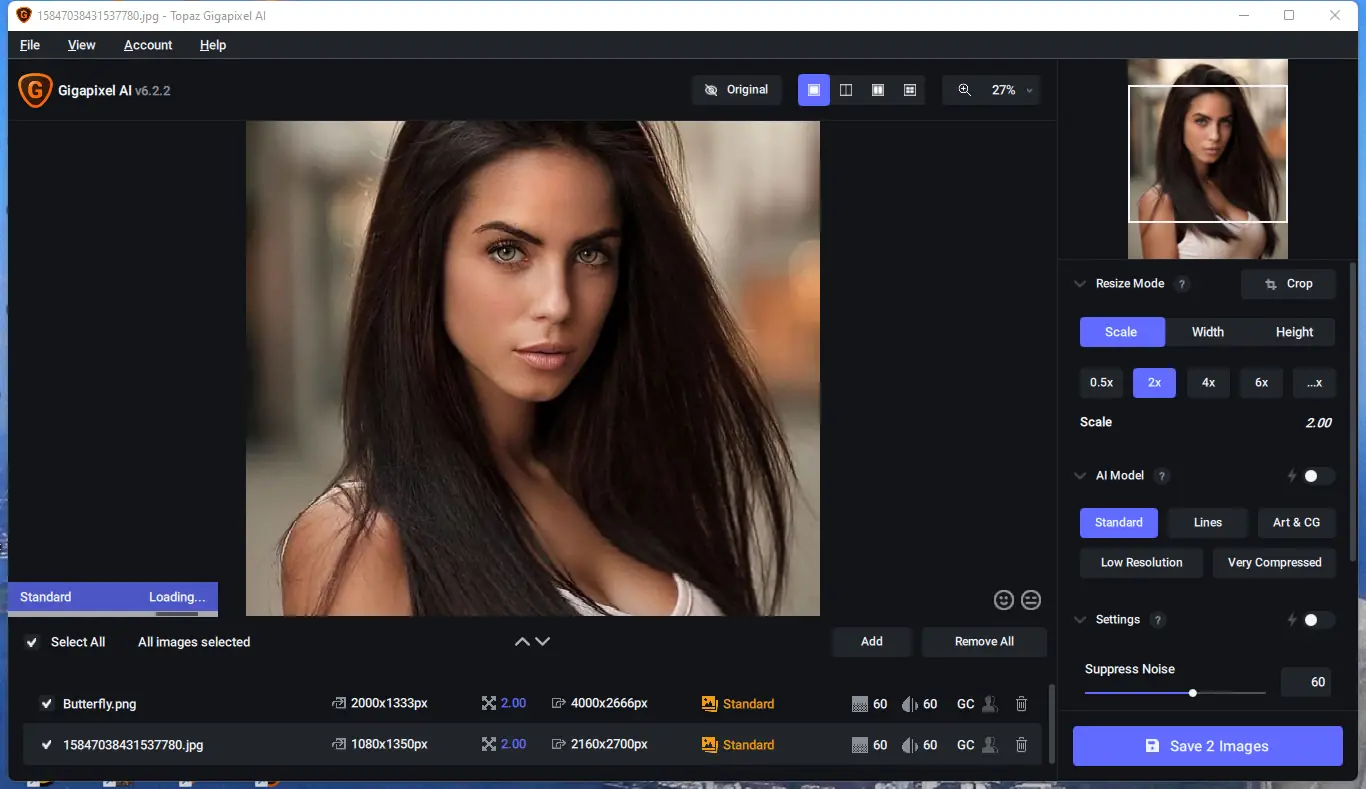Click the zoom magnifier icon
The height and width of the screenshot is (789, 1366).
point(964,90)
